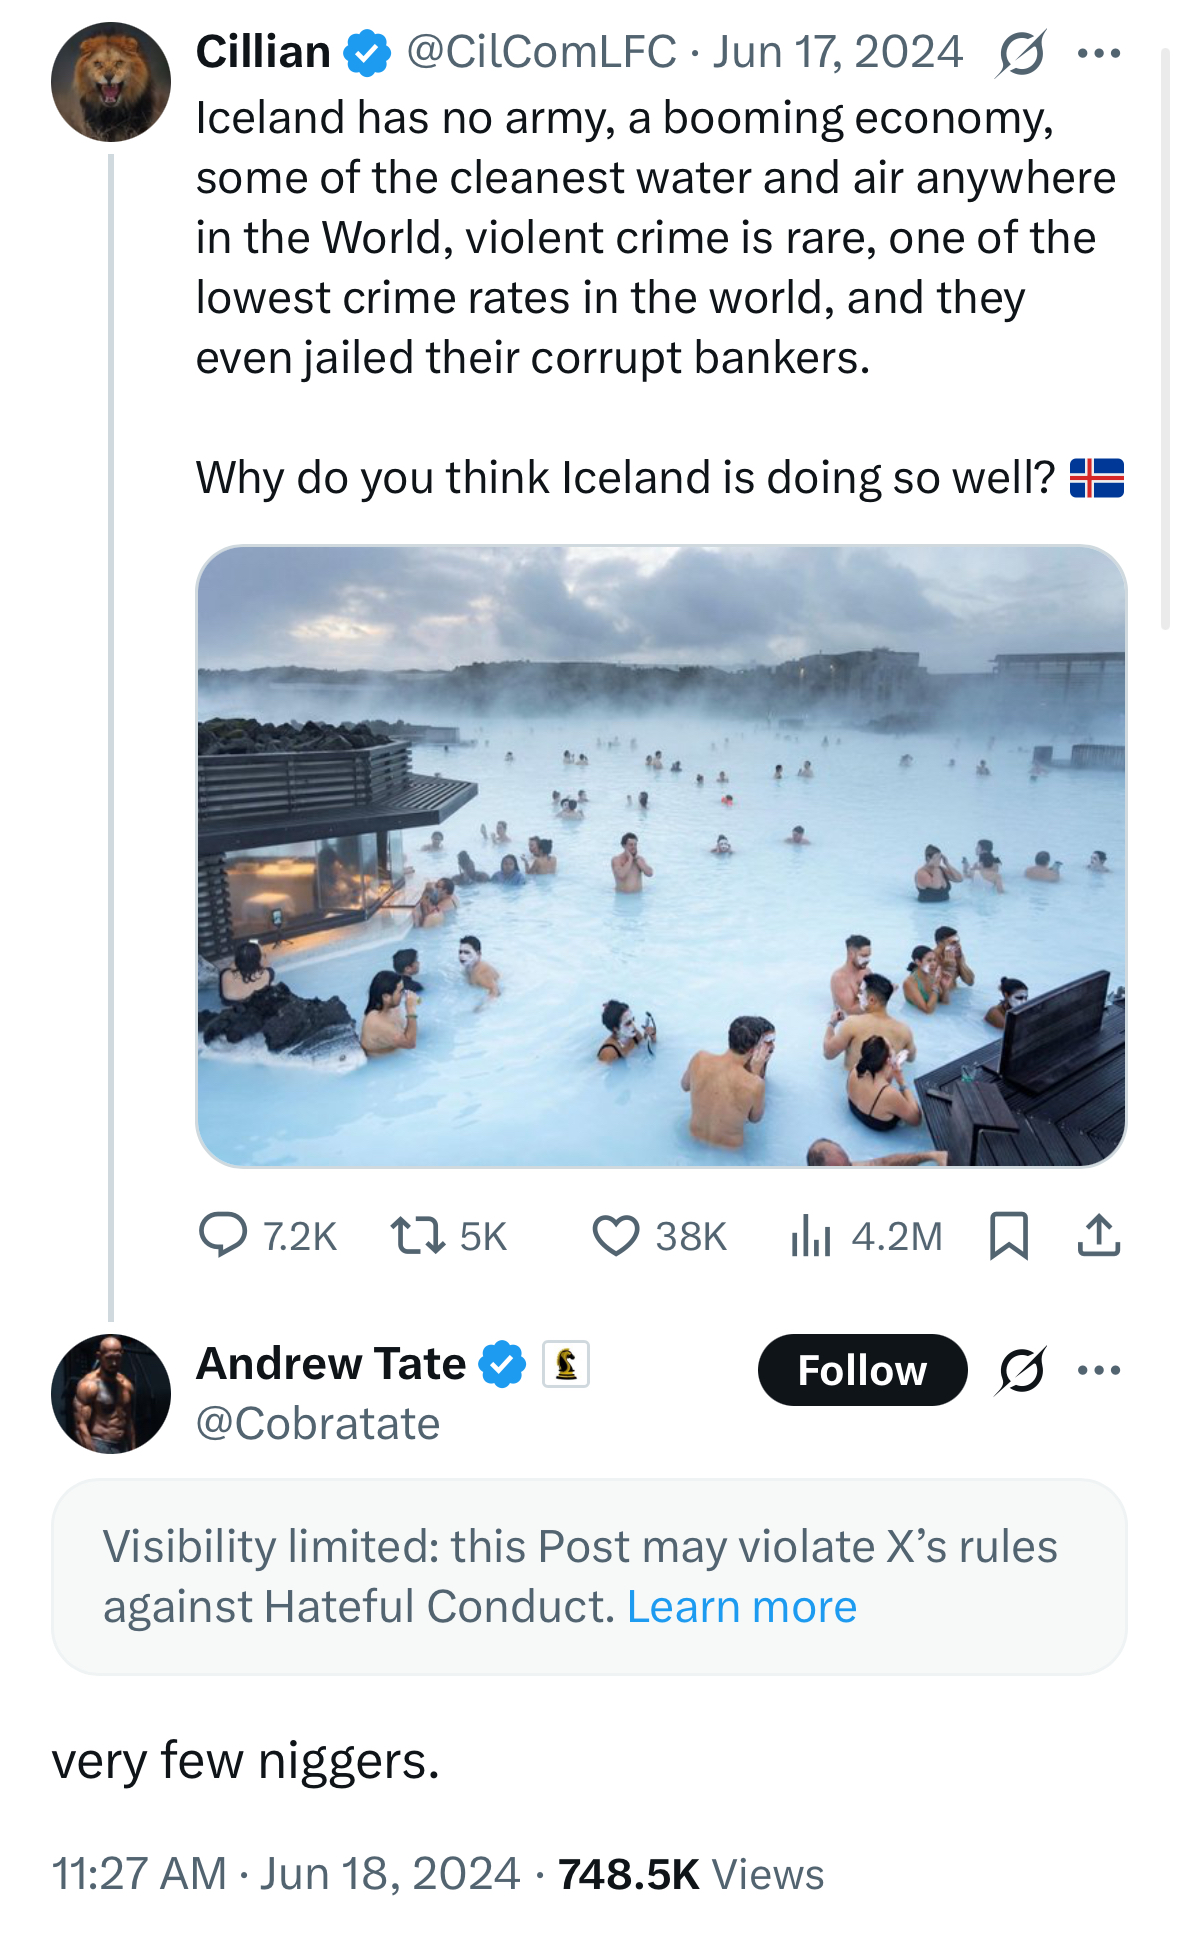This screenshot has width=1179, height=1937.
Task: Open the more options menu on Cillian's post
Action: (x=1099, y=53)
